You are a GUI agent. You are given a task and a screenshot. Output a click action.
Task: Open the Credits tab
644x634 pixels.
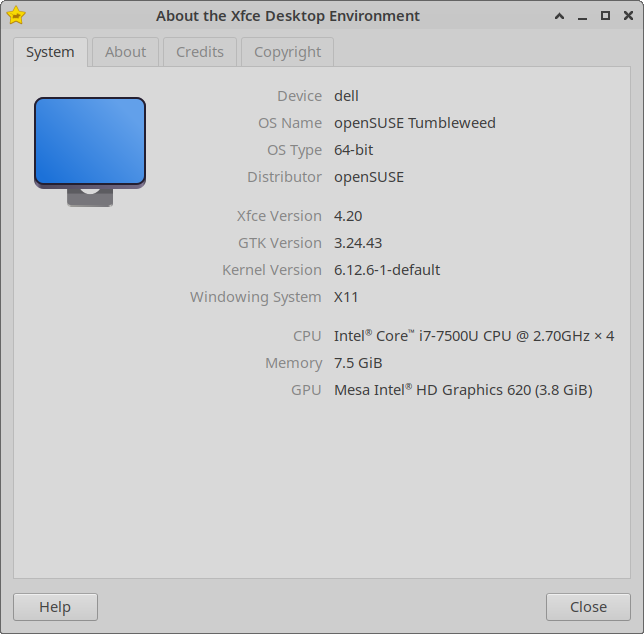200,52
